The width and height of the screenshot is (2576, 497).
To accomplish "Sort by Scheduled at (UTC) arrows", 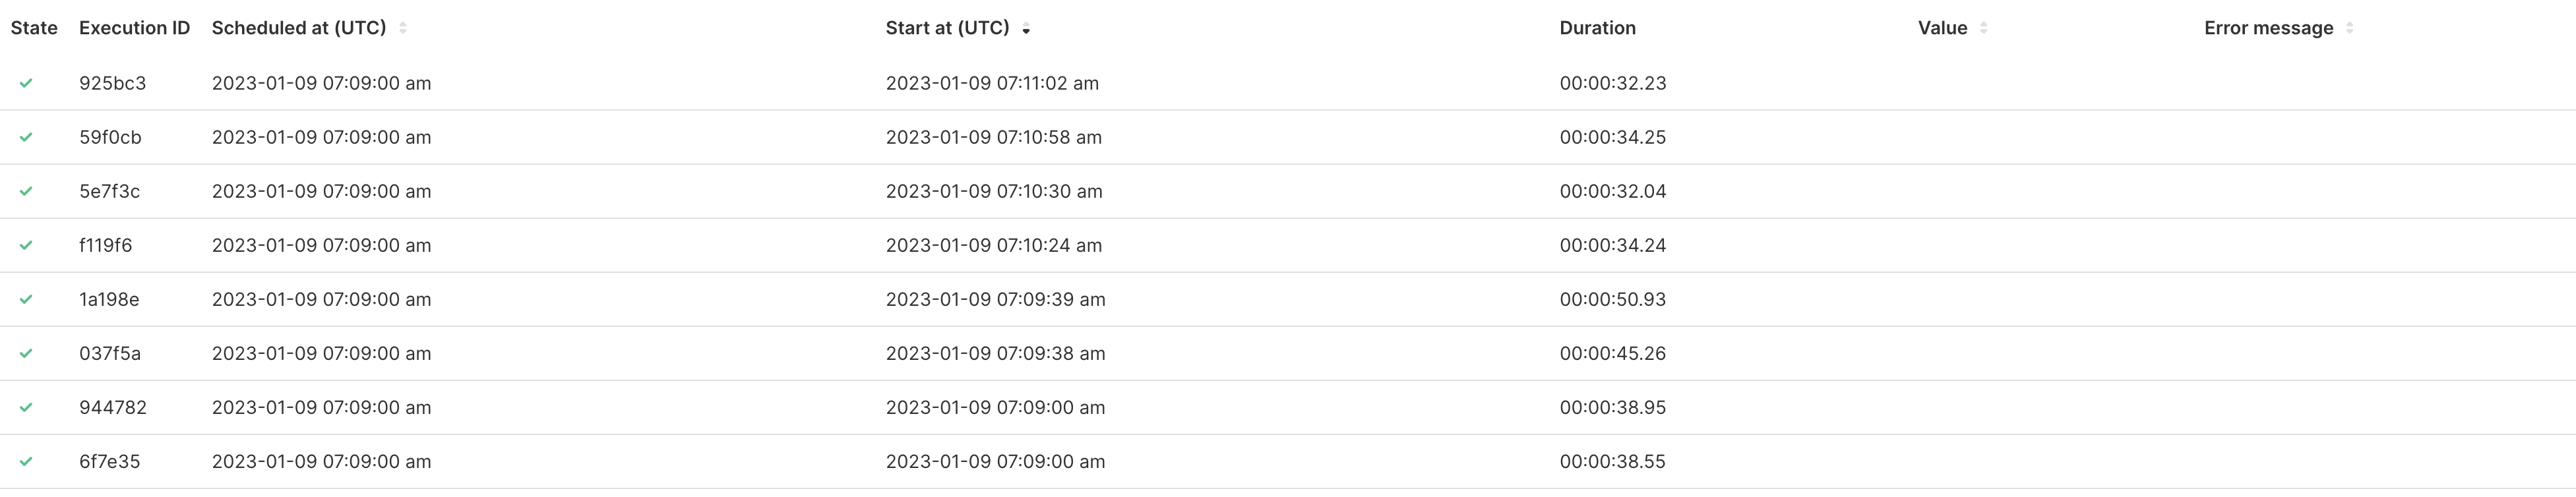I will (x=402, y=28).
